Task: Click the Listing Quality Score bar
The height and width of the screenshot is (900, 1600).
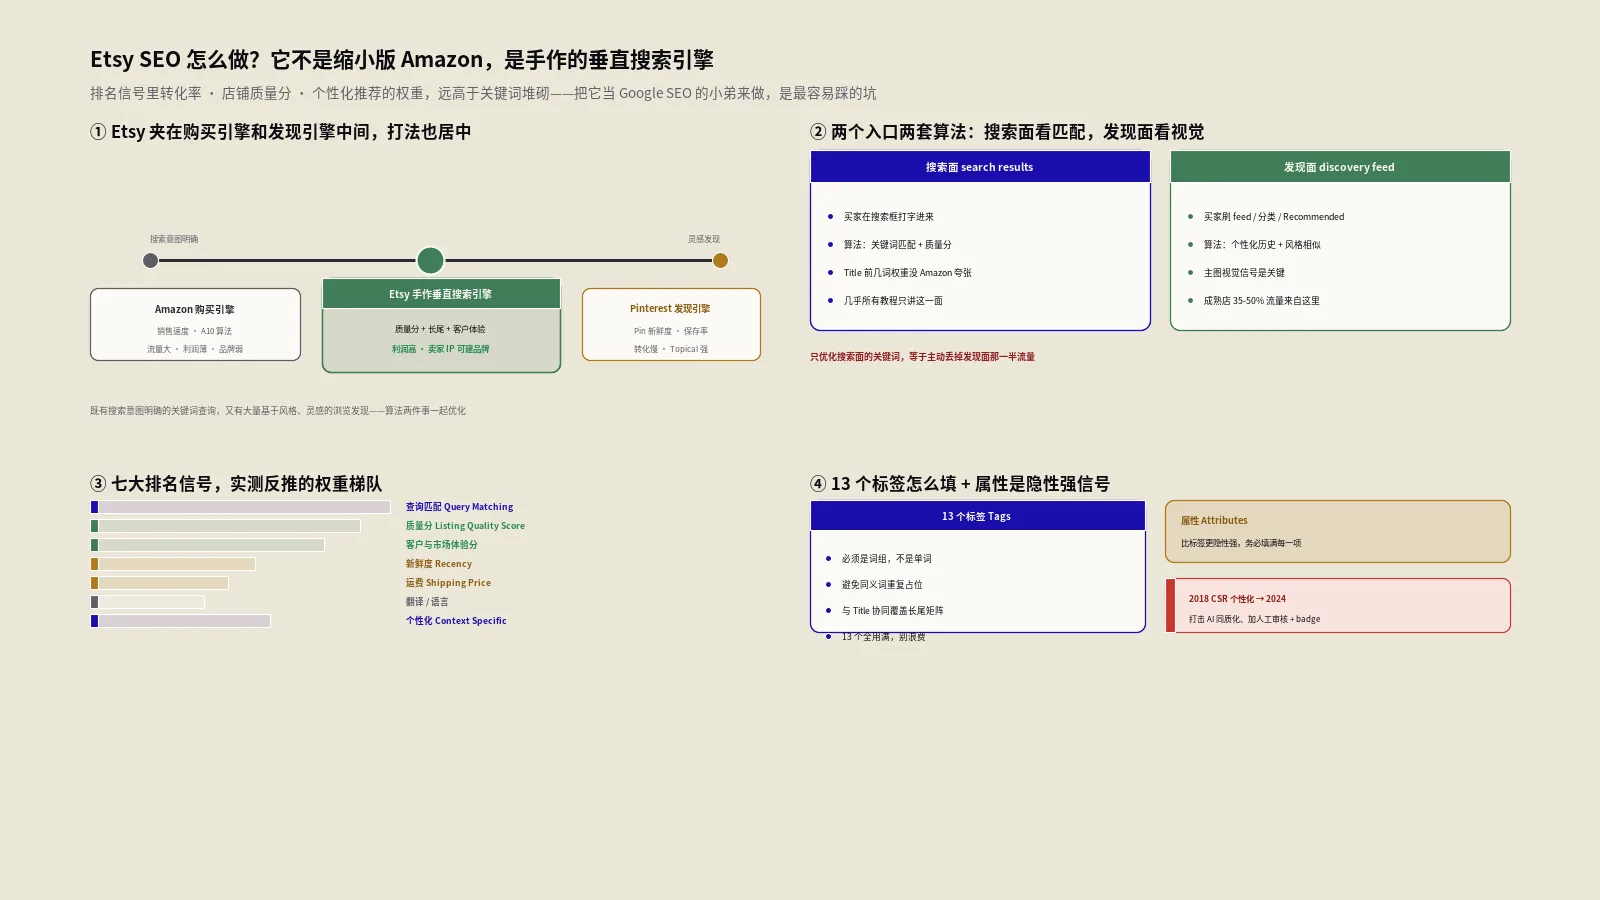Action: tap(225, 526)
